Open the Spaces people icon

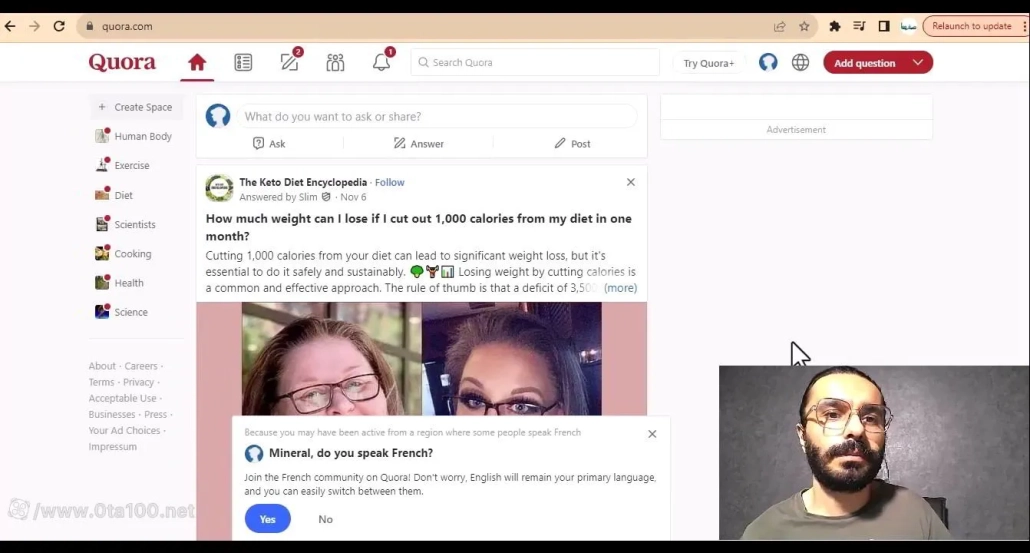(x=335, y=62)
